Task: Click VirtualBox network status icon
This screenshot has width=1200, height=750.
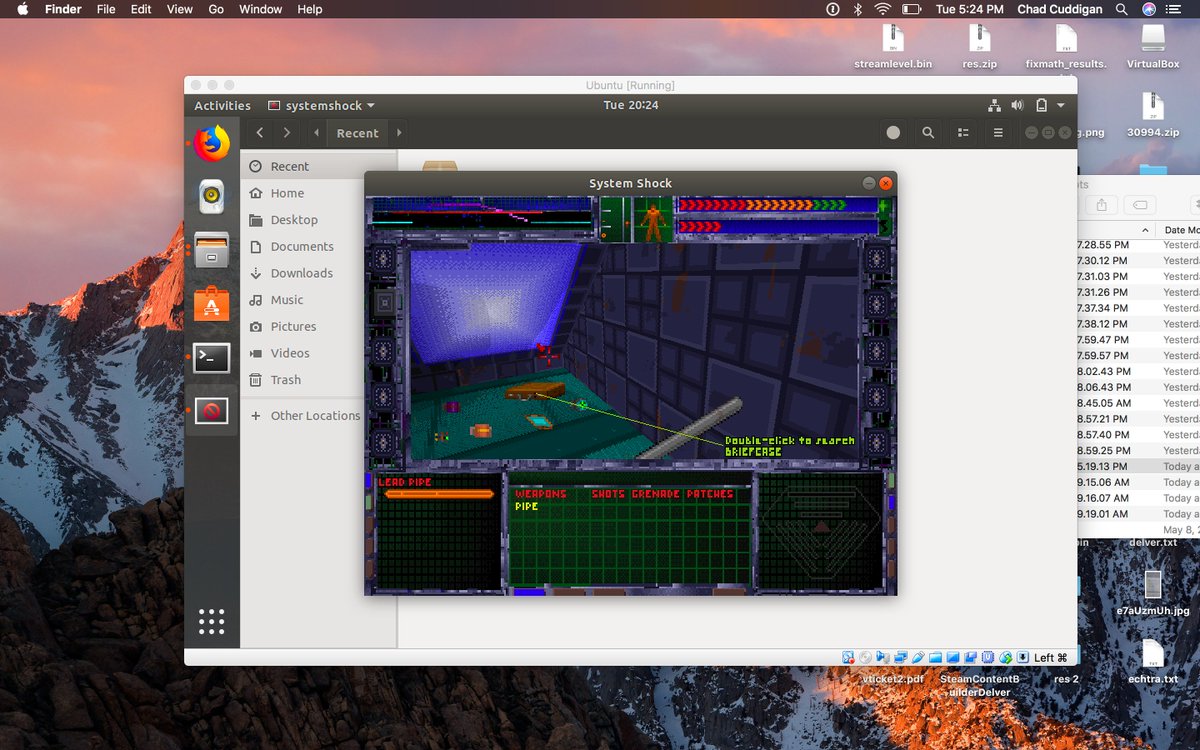Action: click(x=901, y=657)
